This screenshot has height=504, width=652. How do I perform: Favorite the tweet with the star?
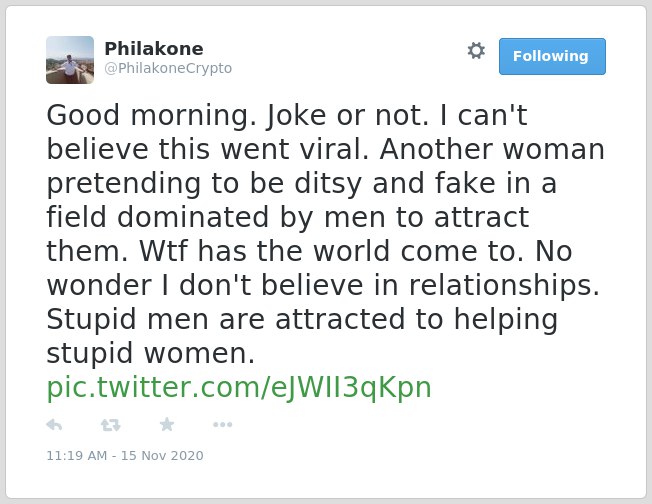click(x=167, y=424)
